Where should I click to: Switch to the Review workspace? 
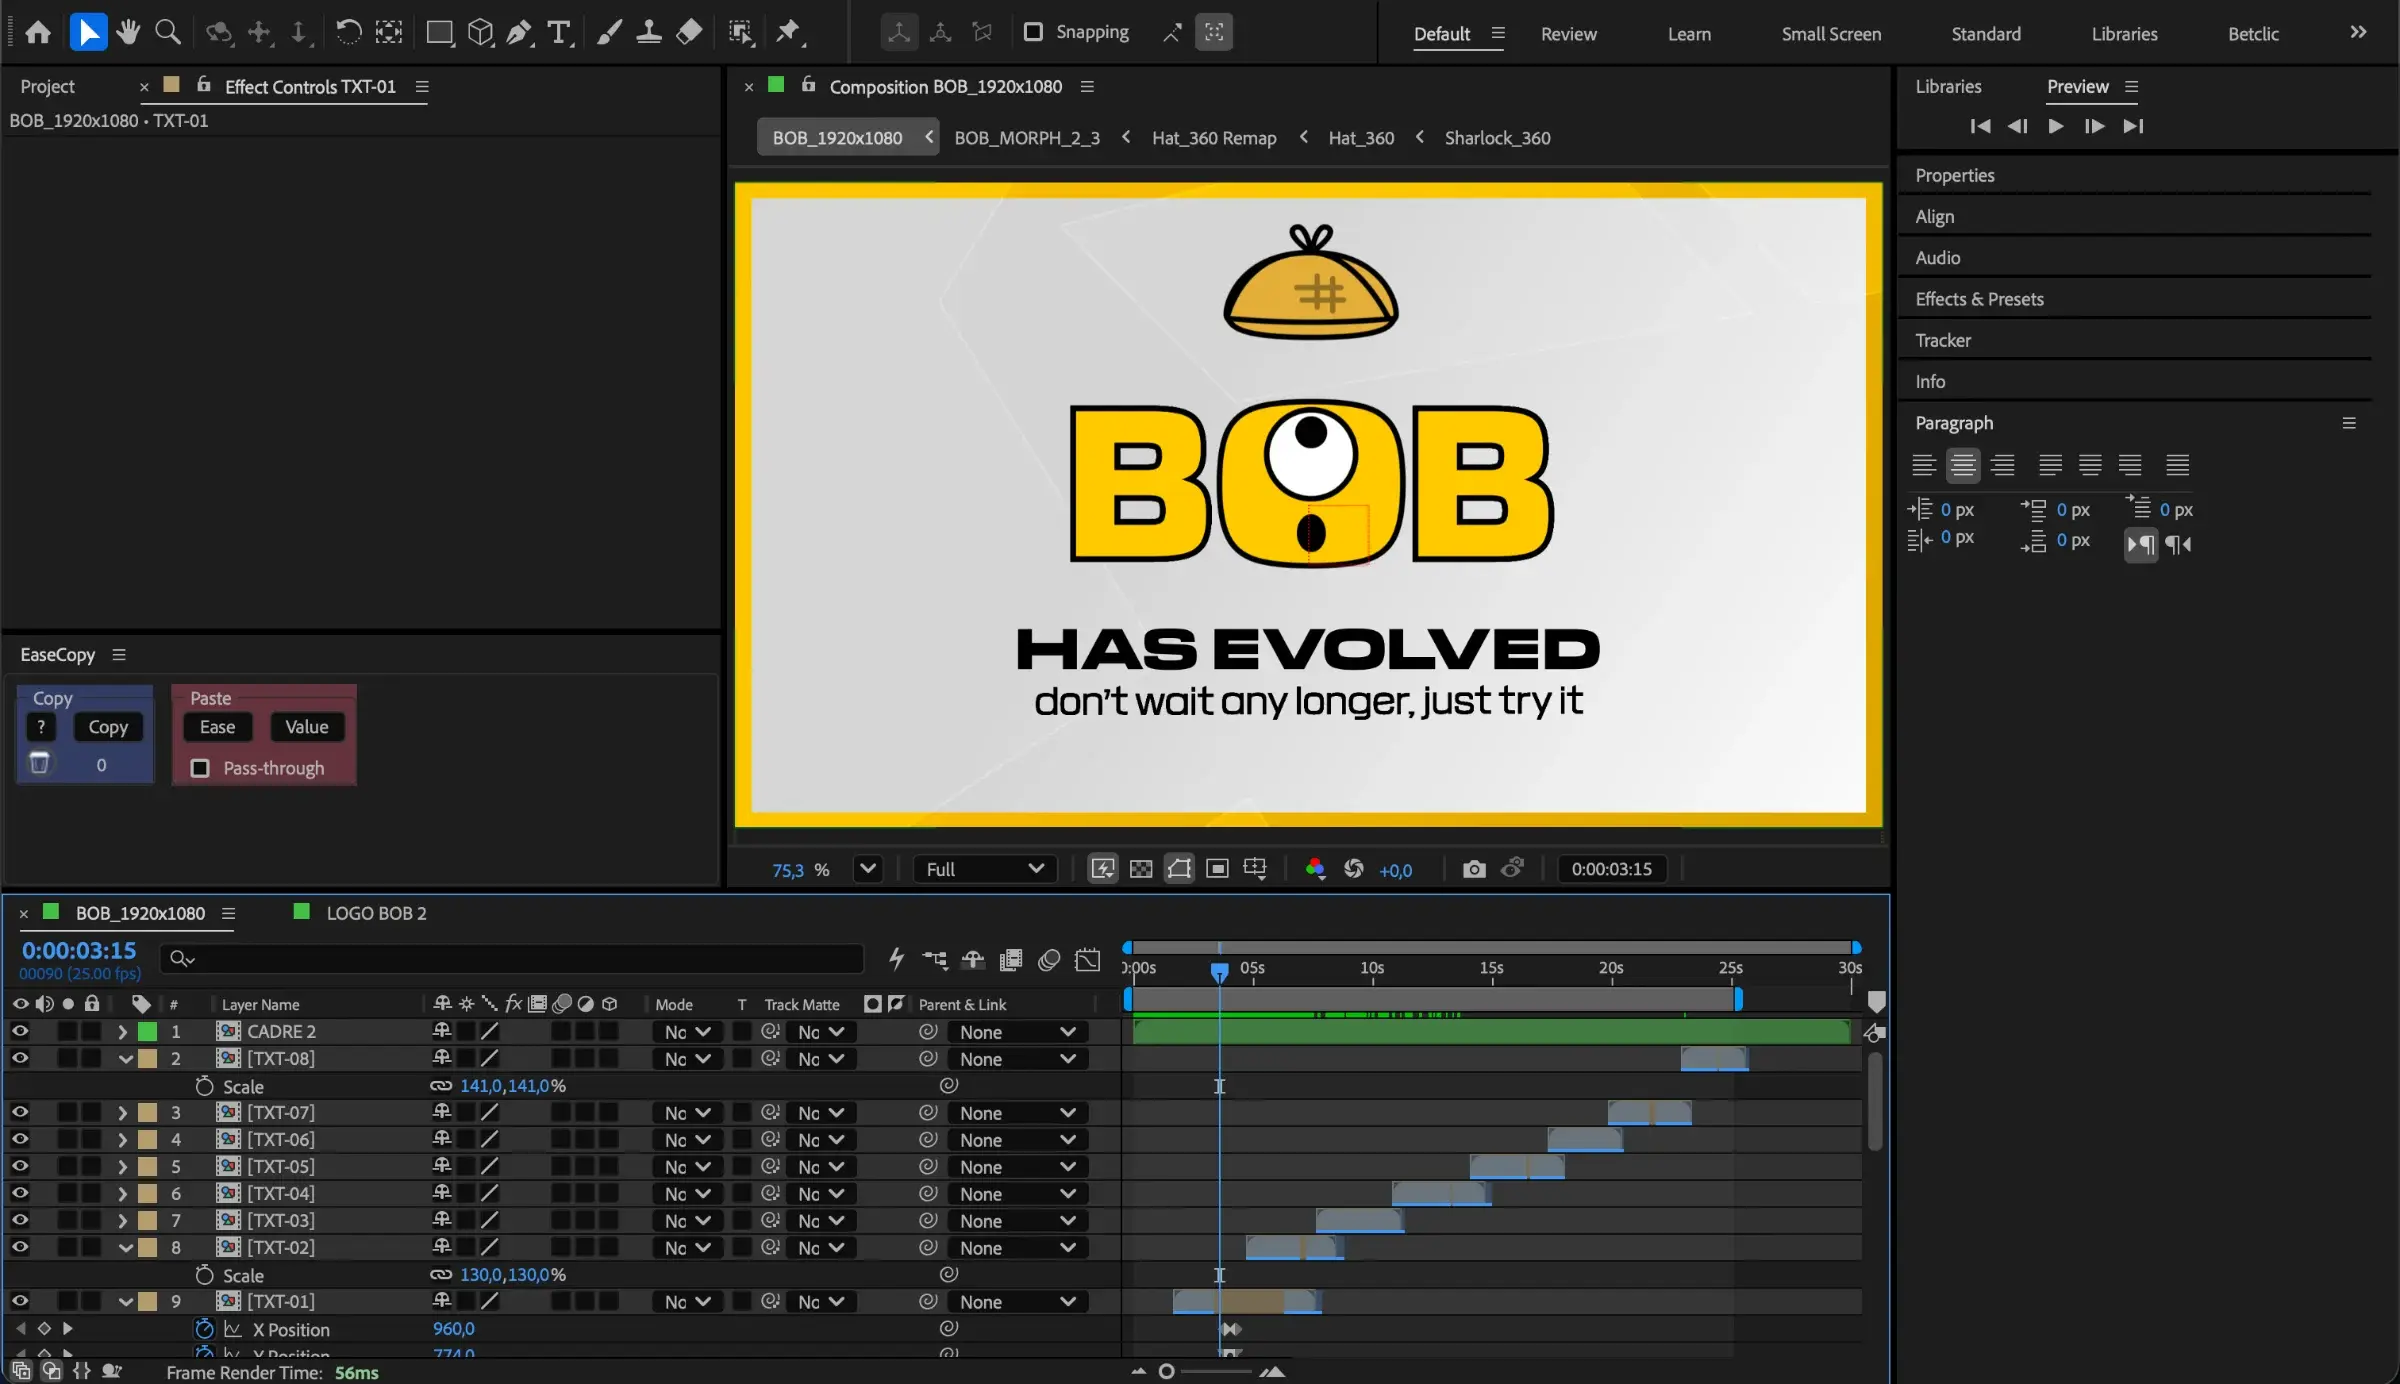pos(1568,34)
